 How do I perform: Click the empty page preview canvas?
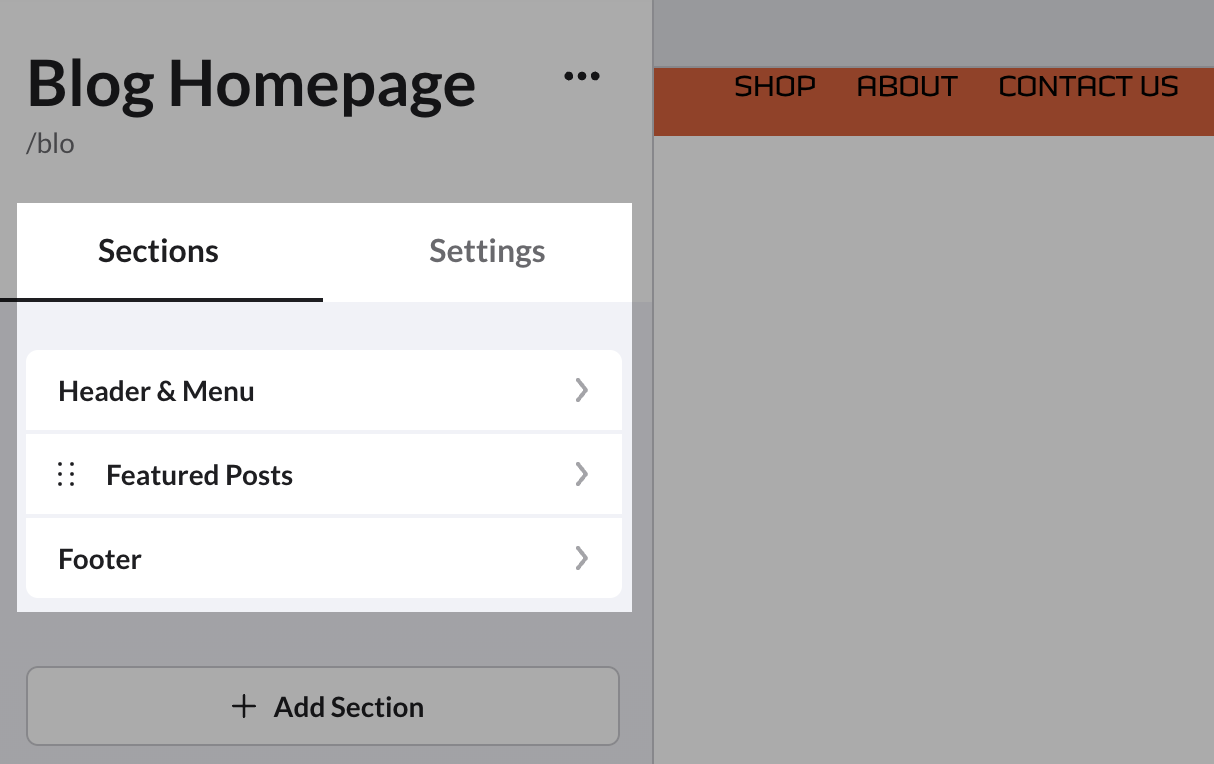click(934, 450)
